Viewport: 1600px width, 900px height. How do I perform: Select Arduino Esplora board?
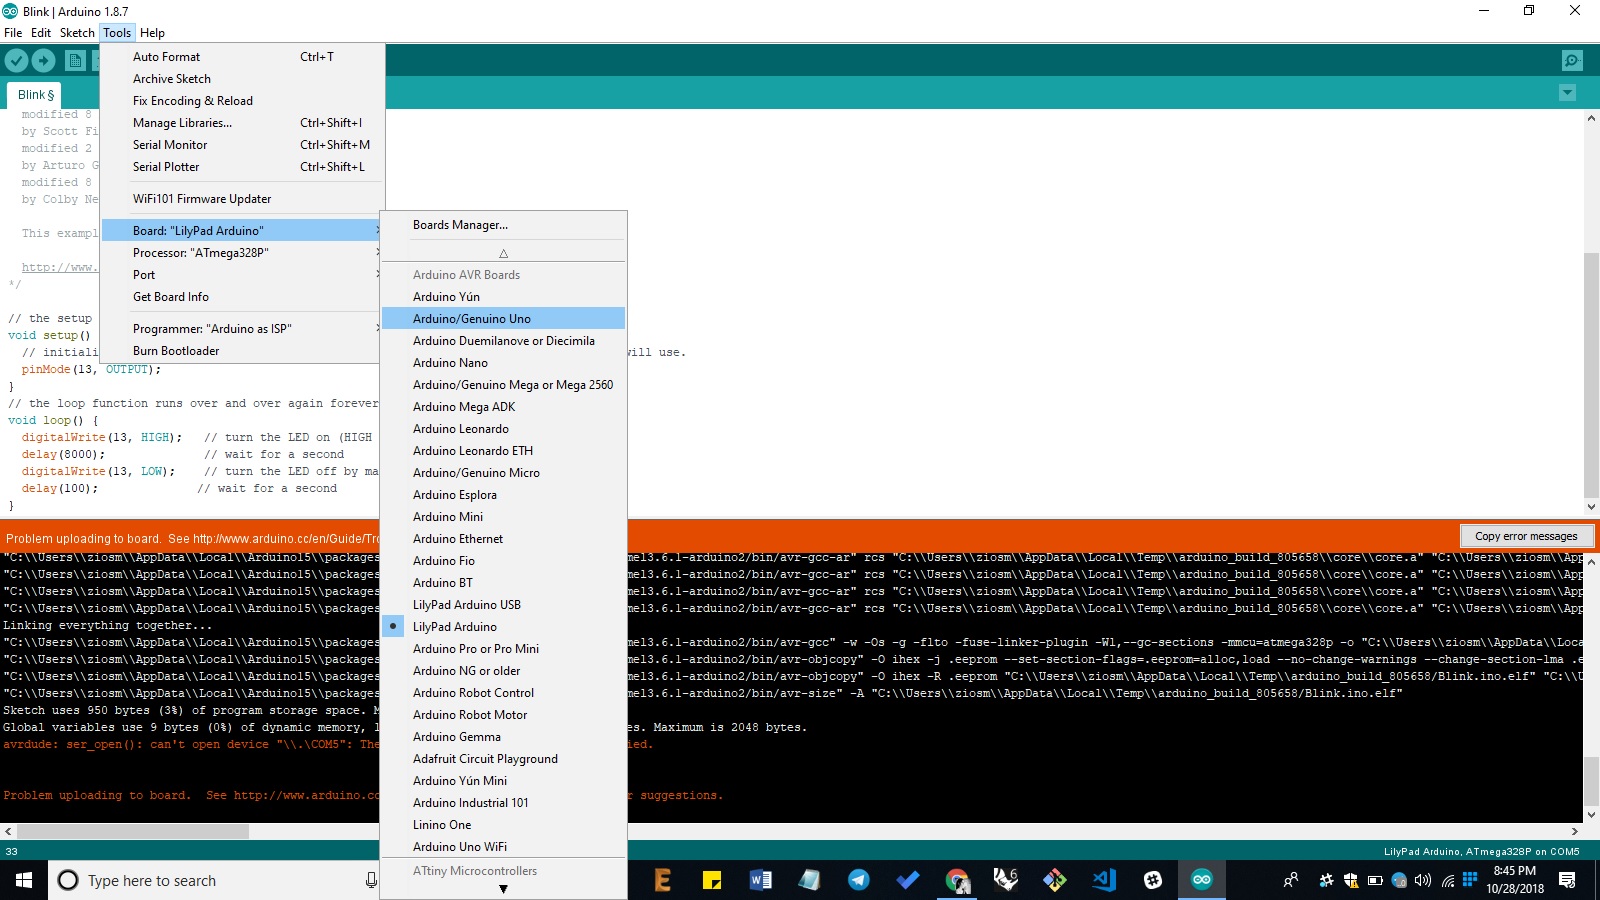click(x=503, y=495)
